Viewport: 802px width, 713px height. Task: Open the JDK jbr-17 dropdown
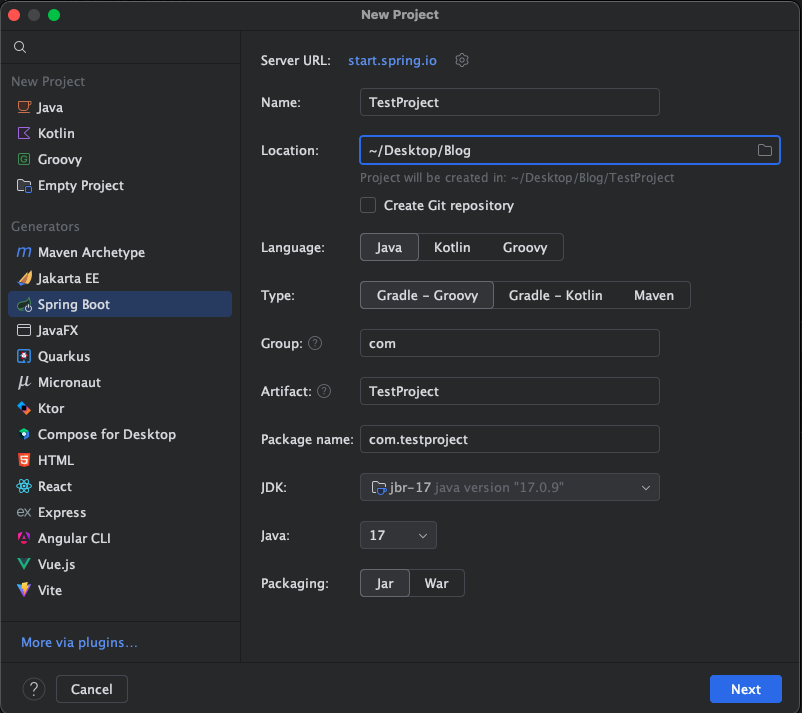(x=509, y=487)
